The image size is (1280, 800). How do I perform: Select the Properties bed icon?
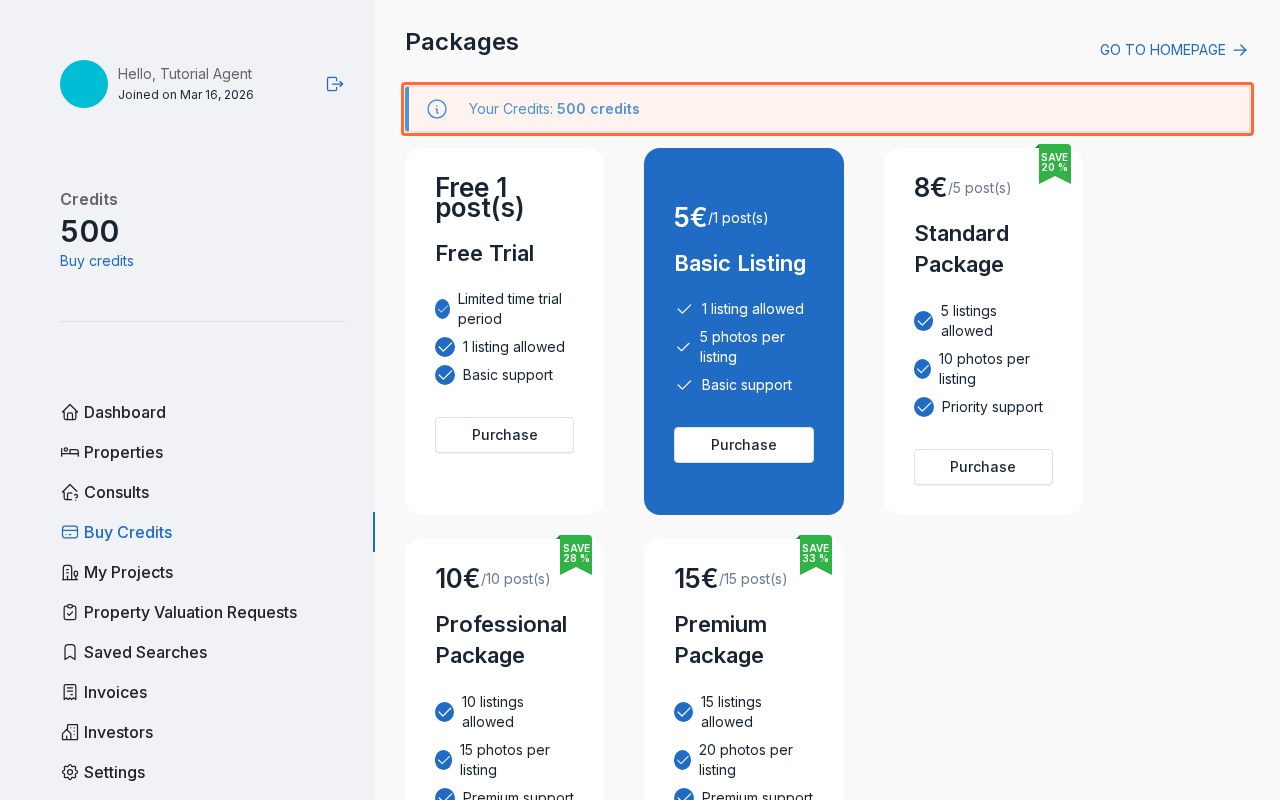(x=69, y=452)
